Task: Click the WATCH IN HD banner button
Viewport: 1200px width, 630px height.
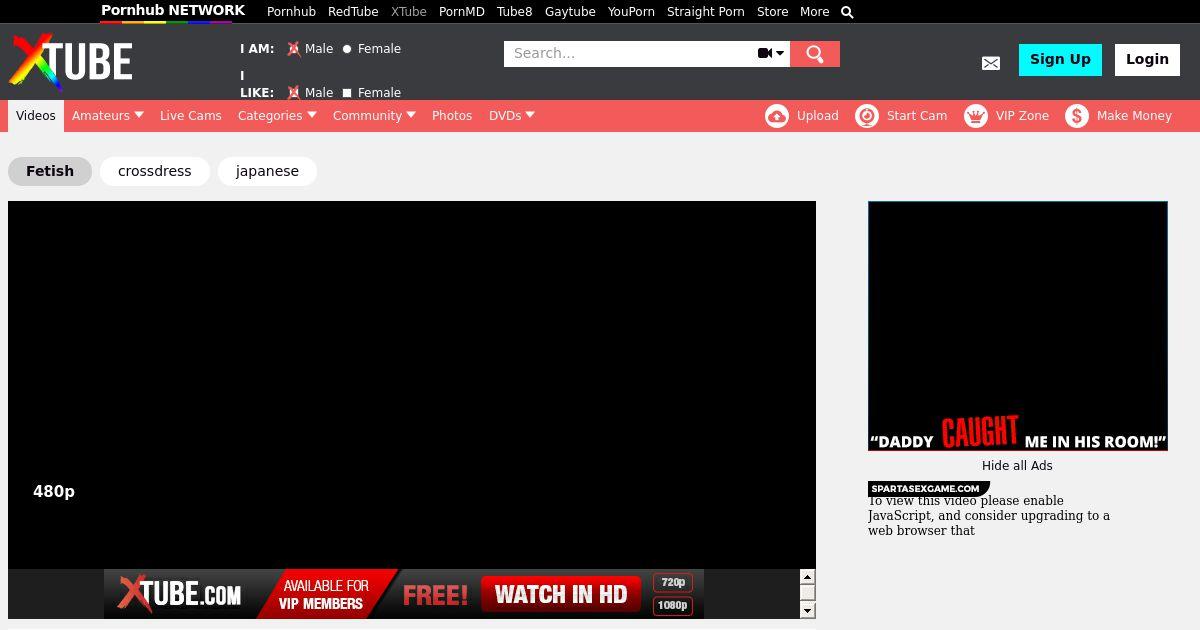Action: tap(560, 594)
